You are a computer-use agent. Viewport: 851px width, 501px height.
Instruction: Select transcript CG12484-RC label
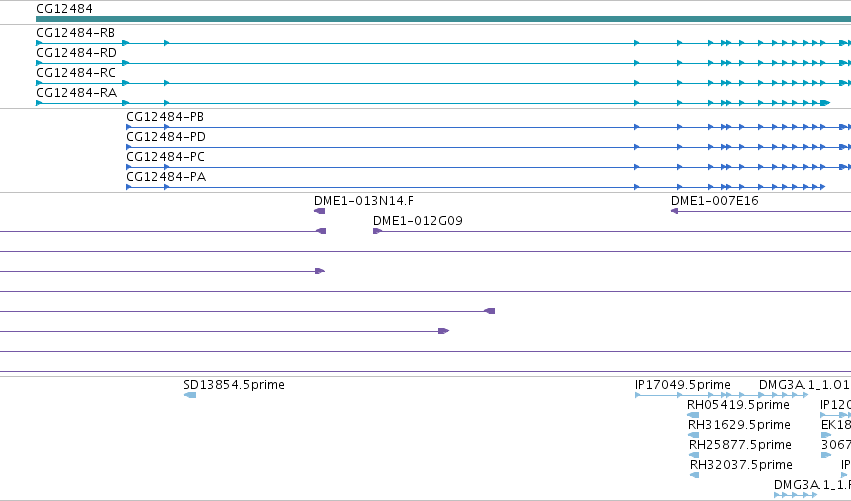(76, 73)
